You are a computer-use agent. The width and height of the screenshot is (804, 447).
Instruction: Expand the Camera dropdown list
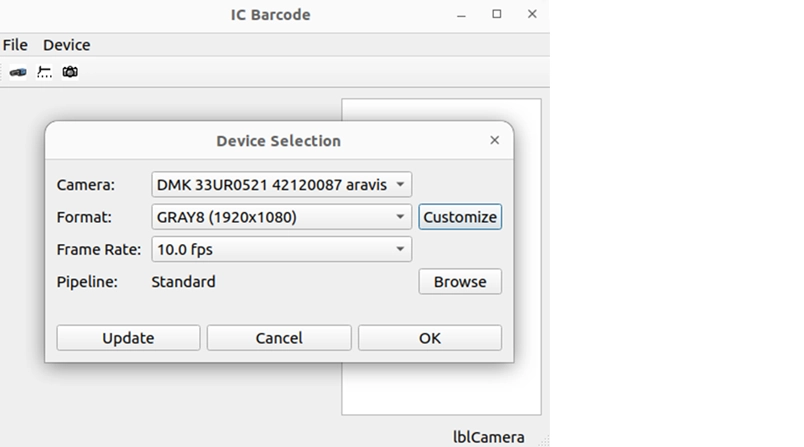(x=281, y=185)
